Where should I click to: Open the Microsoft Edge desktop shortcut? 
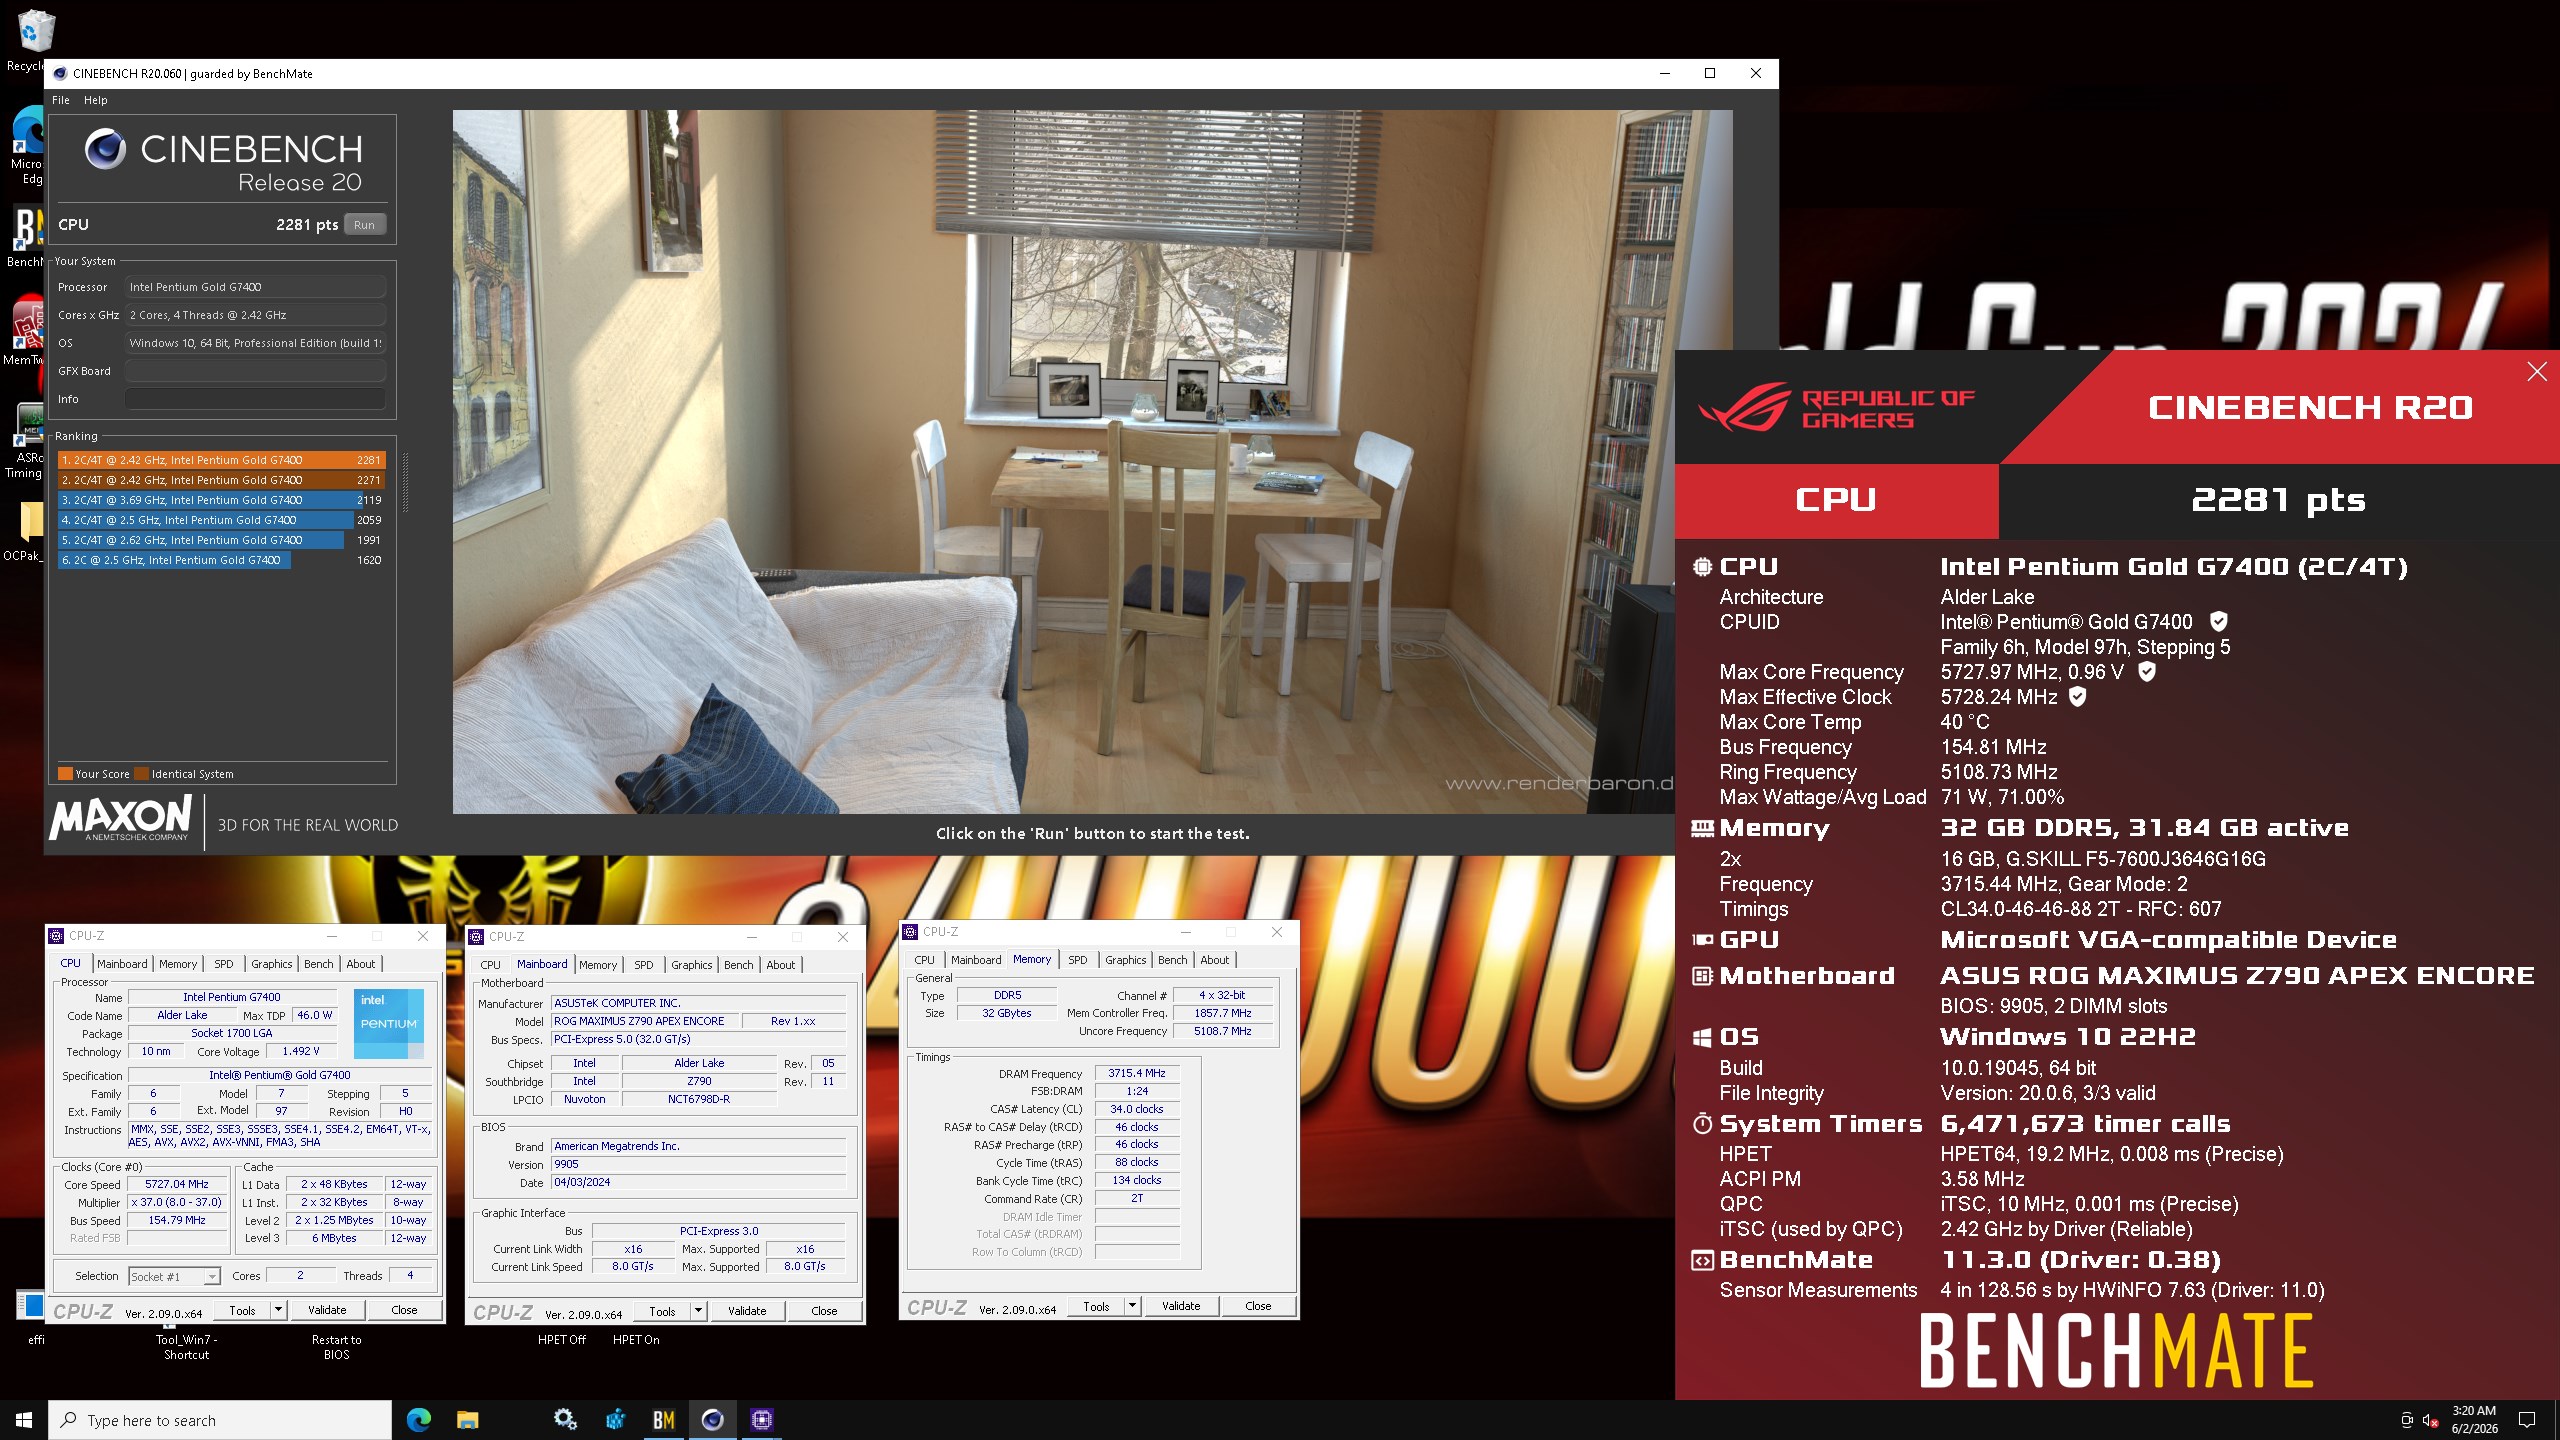[x=28, y=130]
